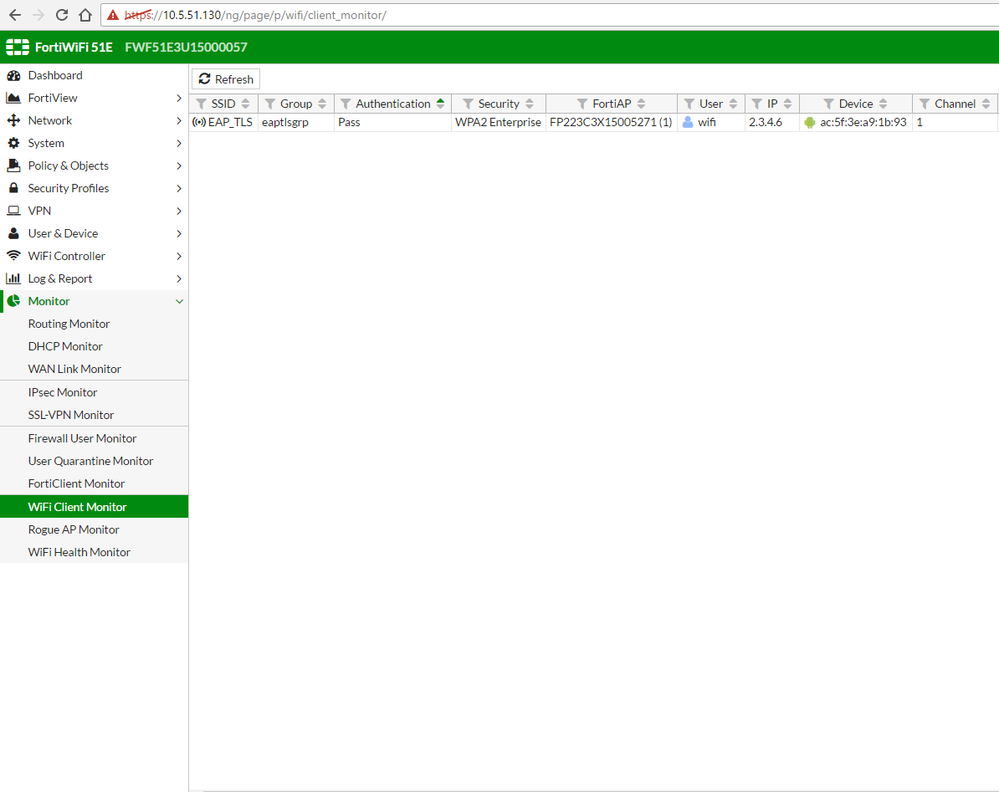
Task: Click the Device column filter icon
Action: (x=828, y=104)
